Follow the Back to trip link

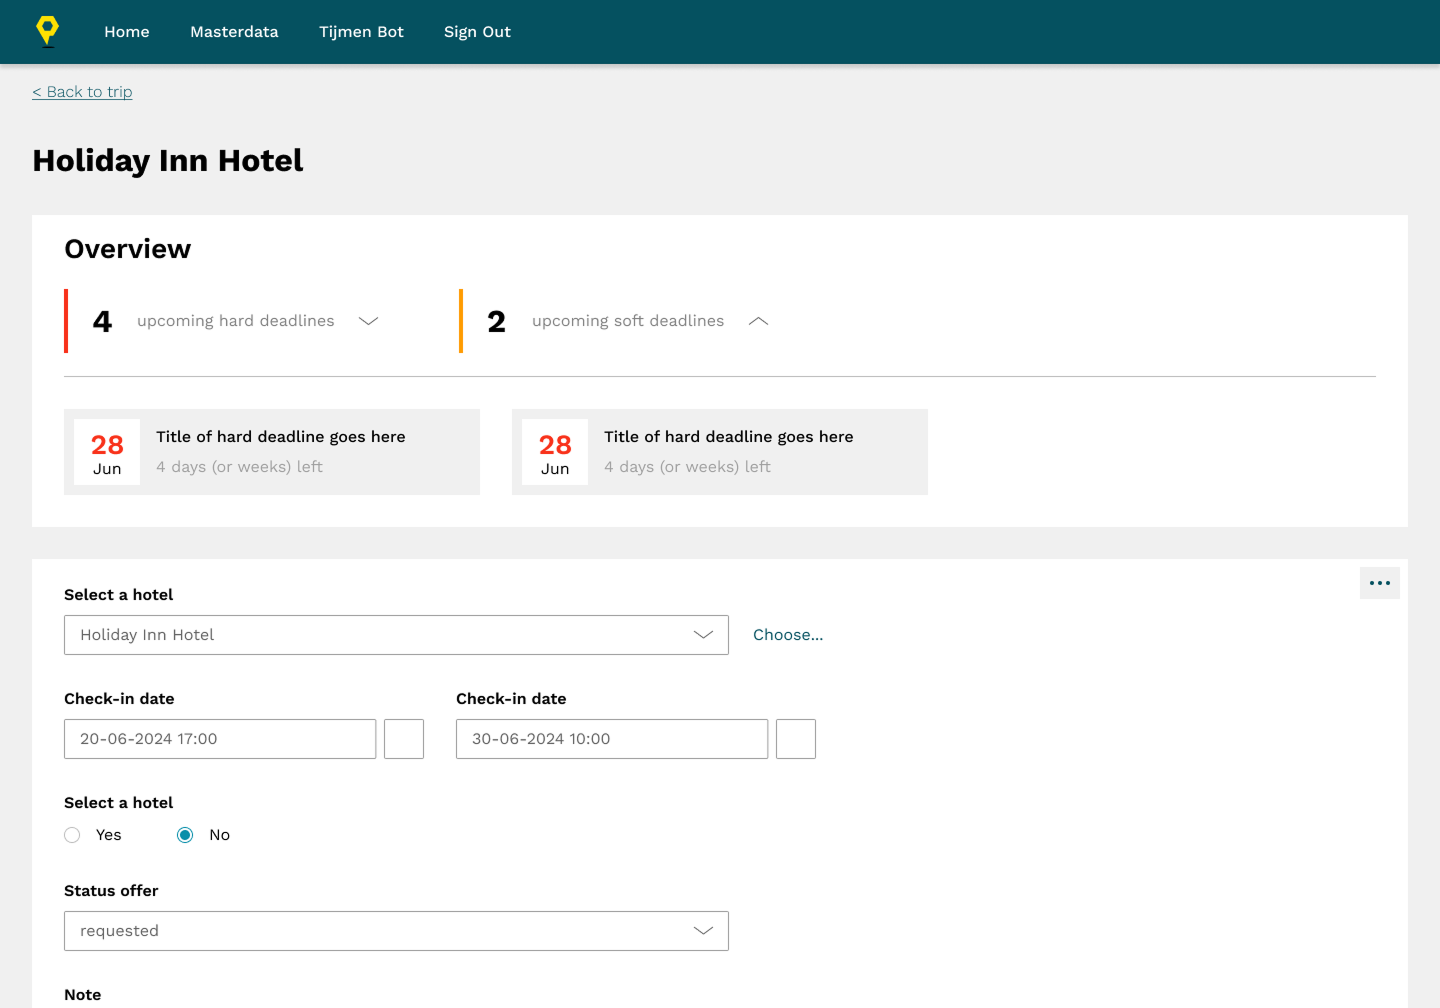[82, 92]
